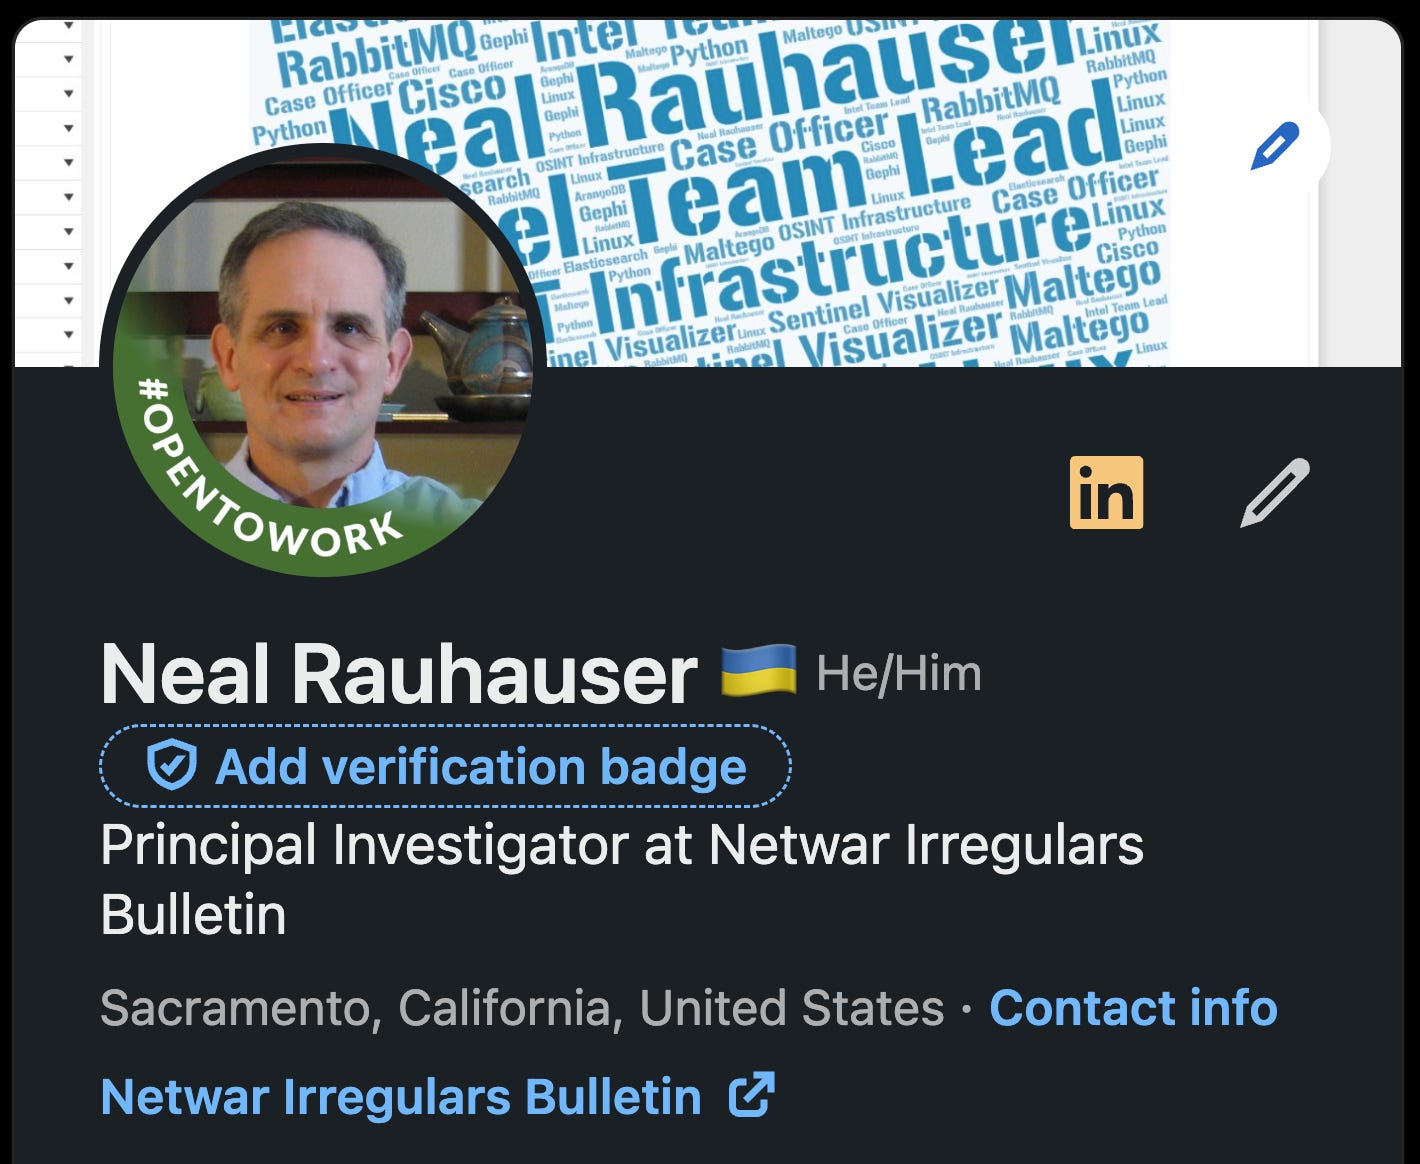Expand the topmost dropdown arrow in left column
The height and width of the screenshot is (1164, 1420).
[69, 25]
